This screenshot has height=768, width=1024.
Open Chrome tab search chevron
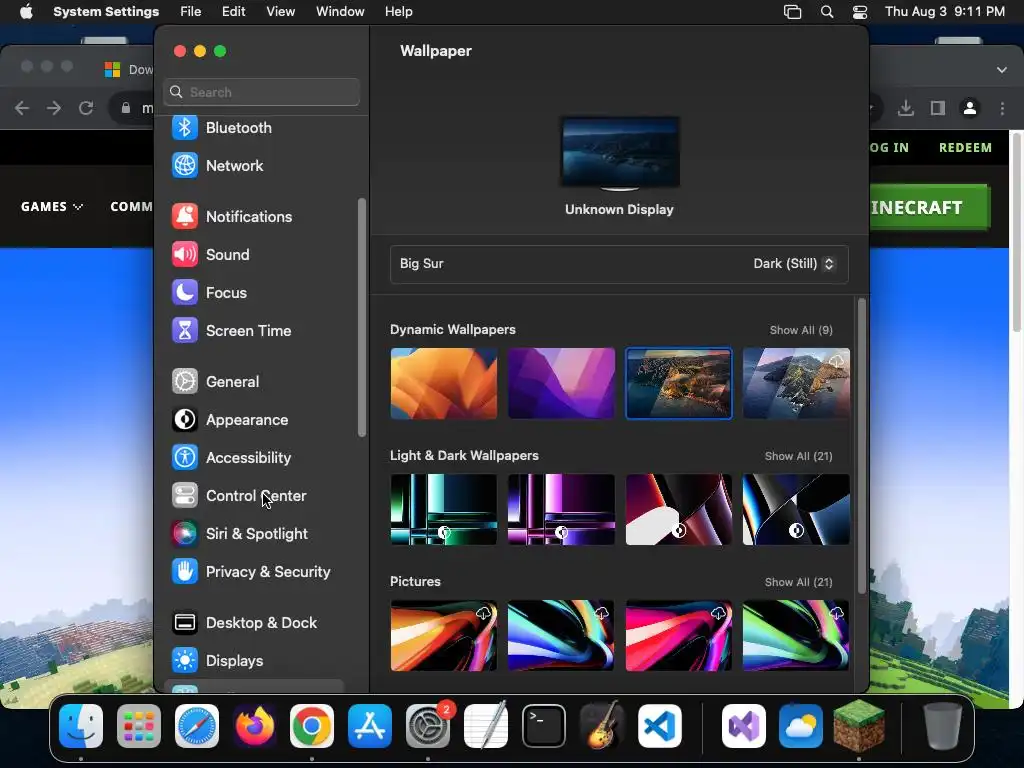tap(1001, 69)
